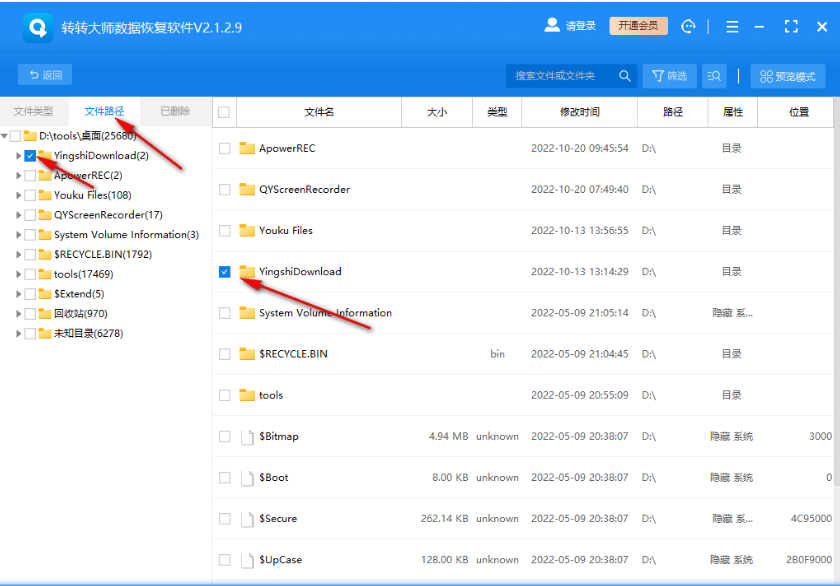
Task: Switch to the 已删除 tab
Action: point(175,111)
